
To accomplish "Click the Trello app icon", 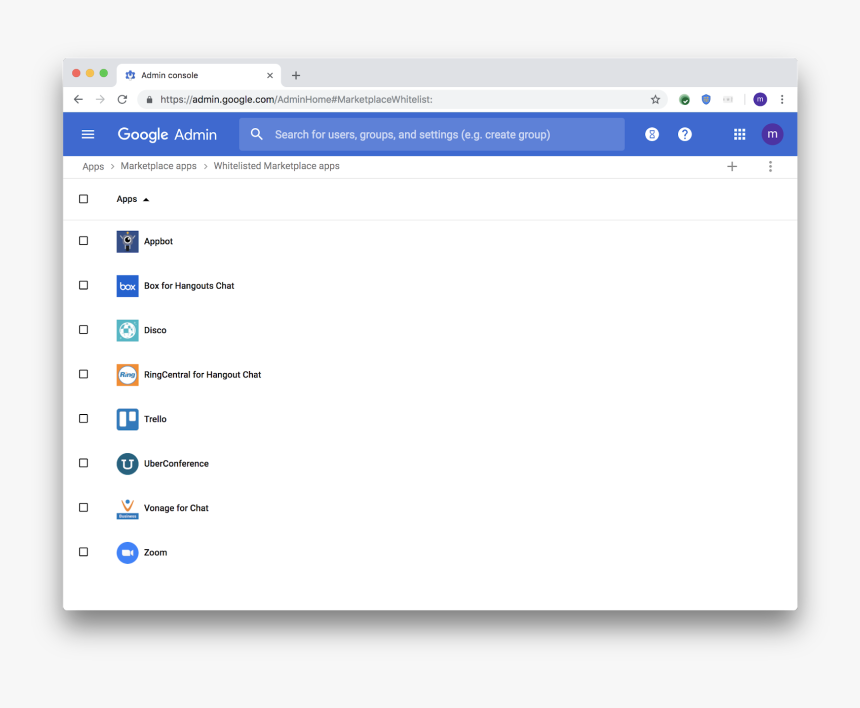I will [x=127, y=419].
